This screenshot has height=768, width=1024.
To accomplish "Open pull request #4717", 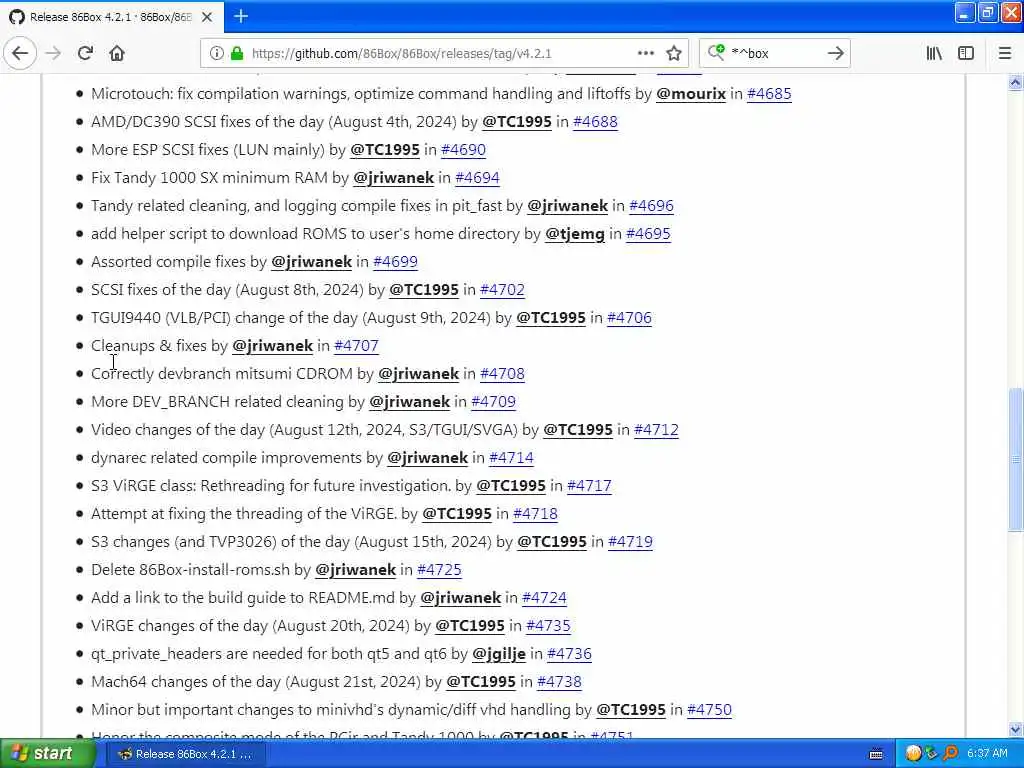I will pos(589,486).
